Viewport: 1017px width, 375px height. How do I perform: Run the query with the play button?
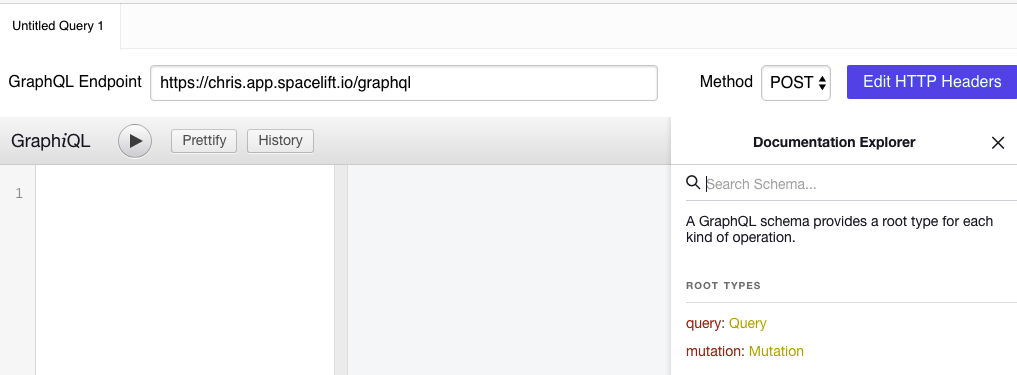tap(135, 141)
